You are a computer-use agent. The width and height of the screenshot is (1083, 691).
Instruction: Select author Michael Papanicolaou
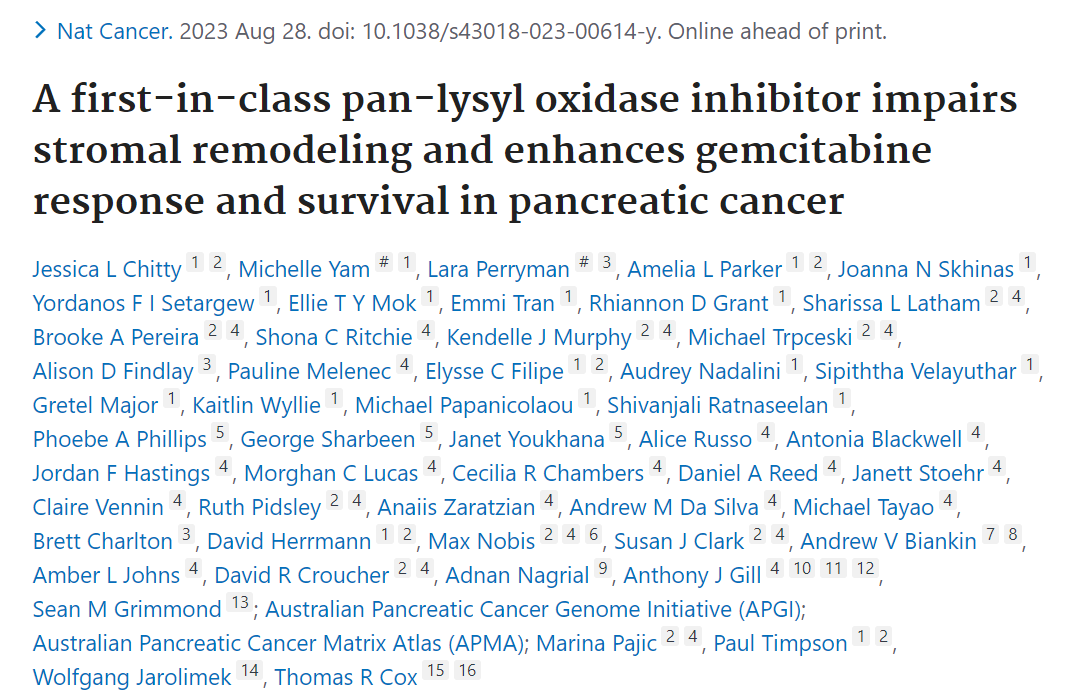click(x=464, y=405)
